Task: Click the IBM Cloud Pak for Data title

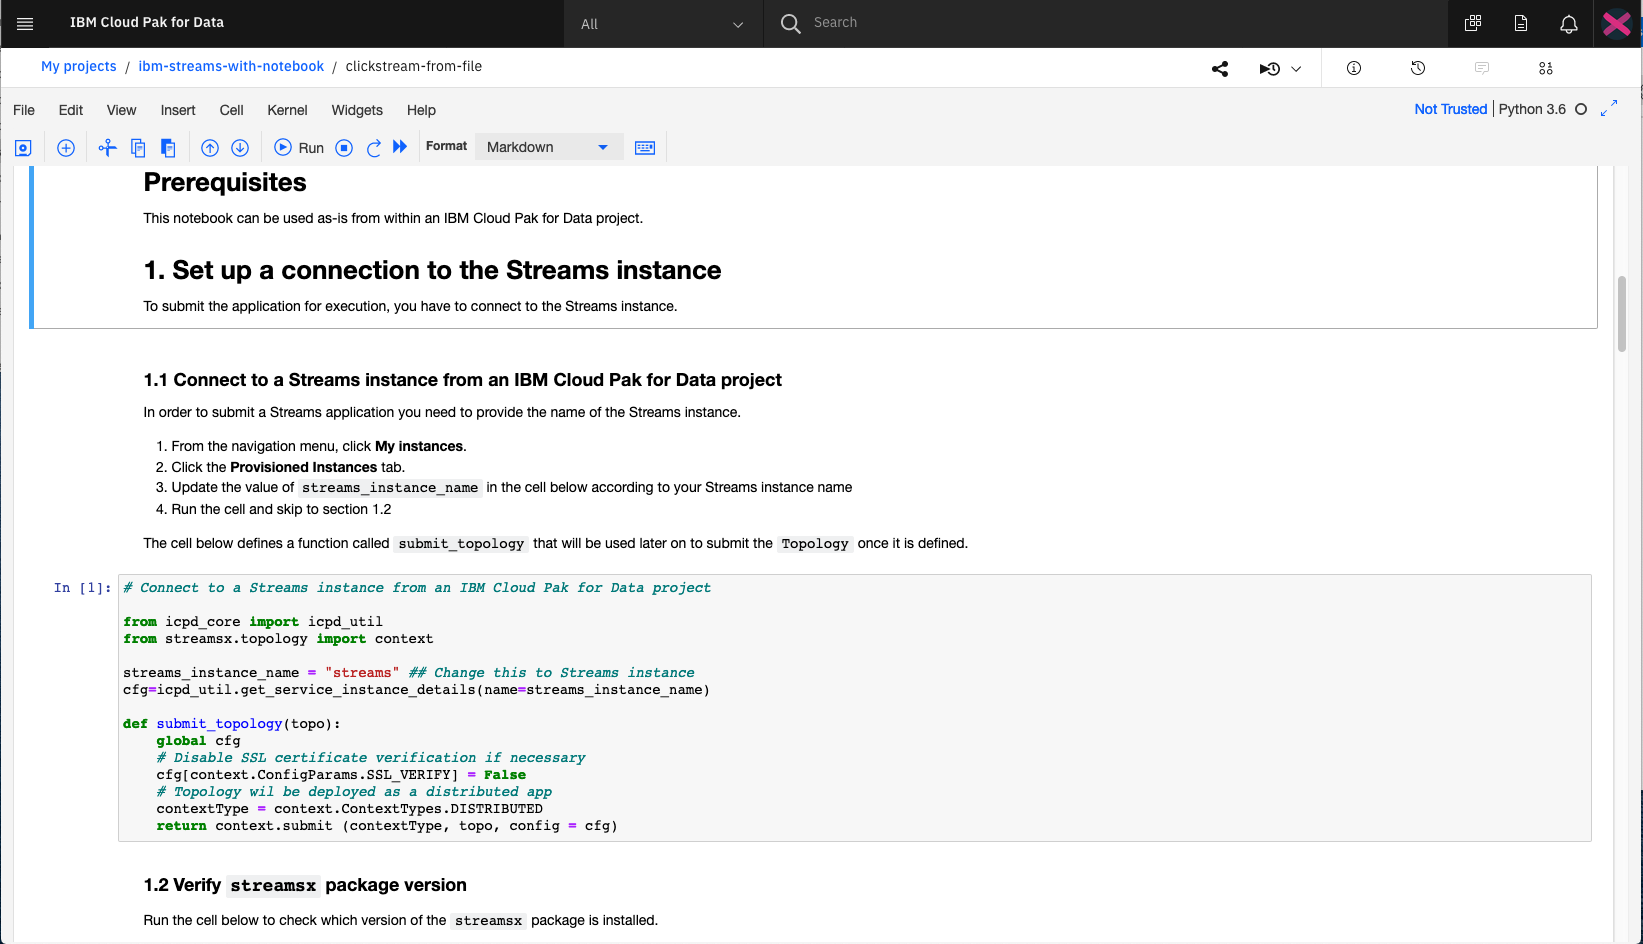Action: [147, 22]
